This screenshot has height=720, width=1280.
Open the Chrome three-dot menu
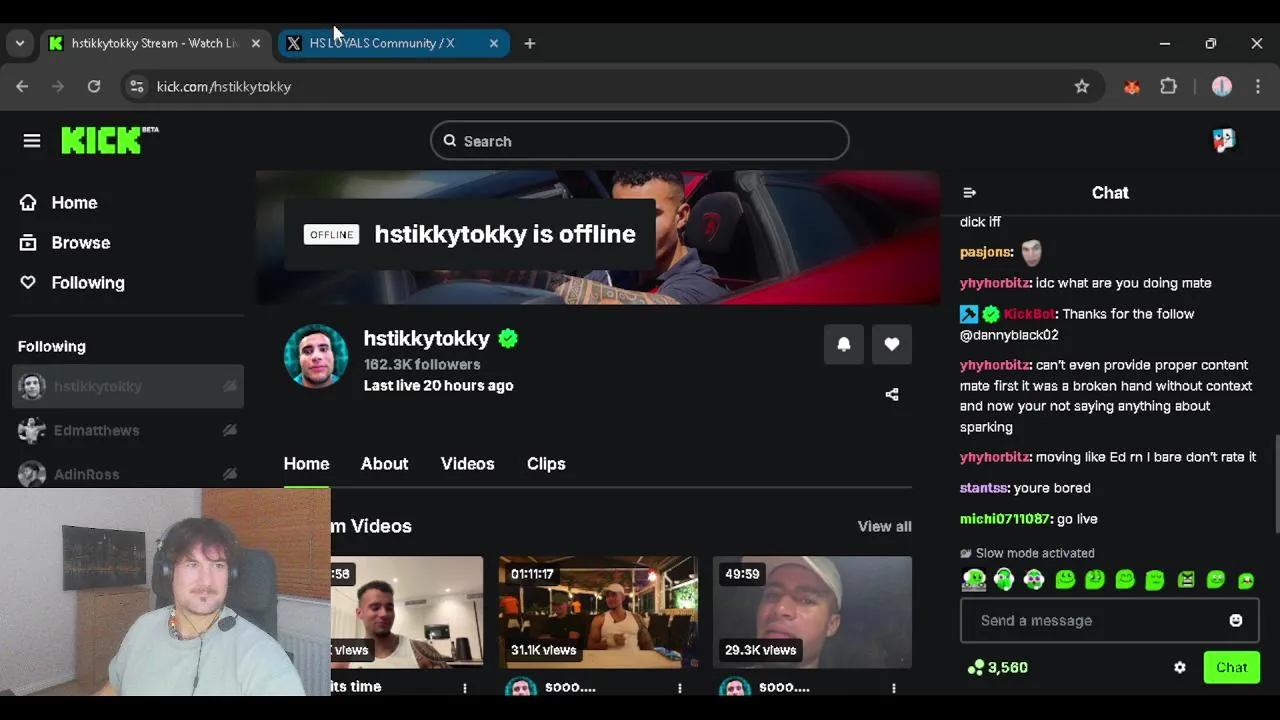1258,87
